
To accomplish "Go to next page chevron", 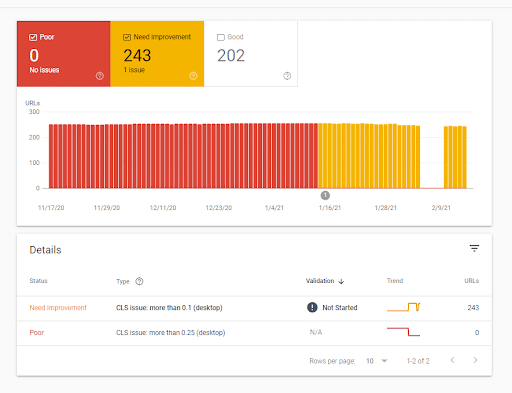I will 475,360.
